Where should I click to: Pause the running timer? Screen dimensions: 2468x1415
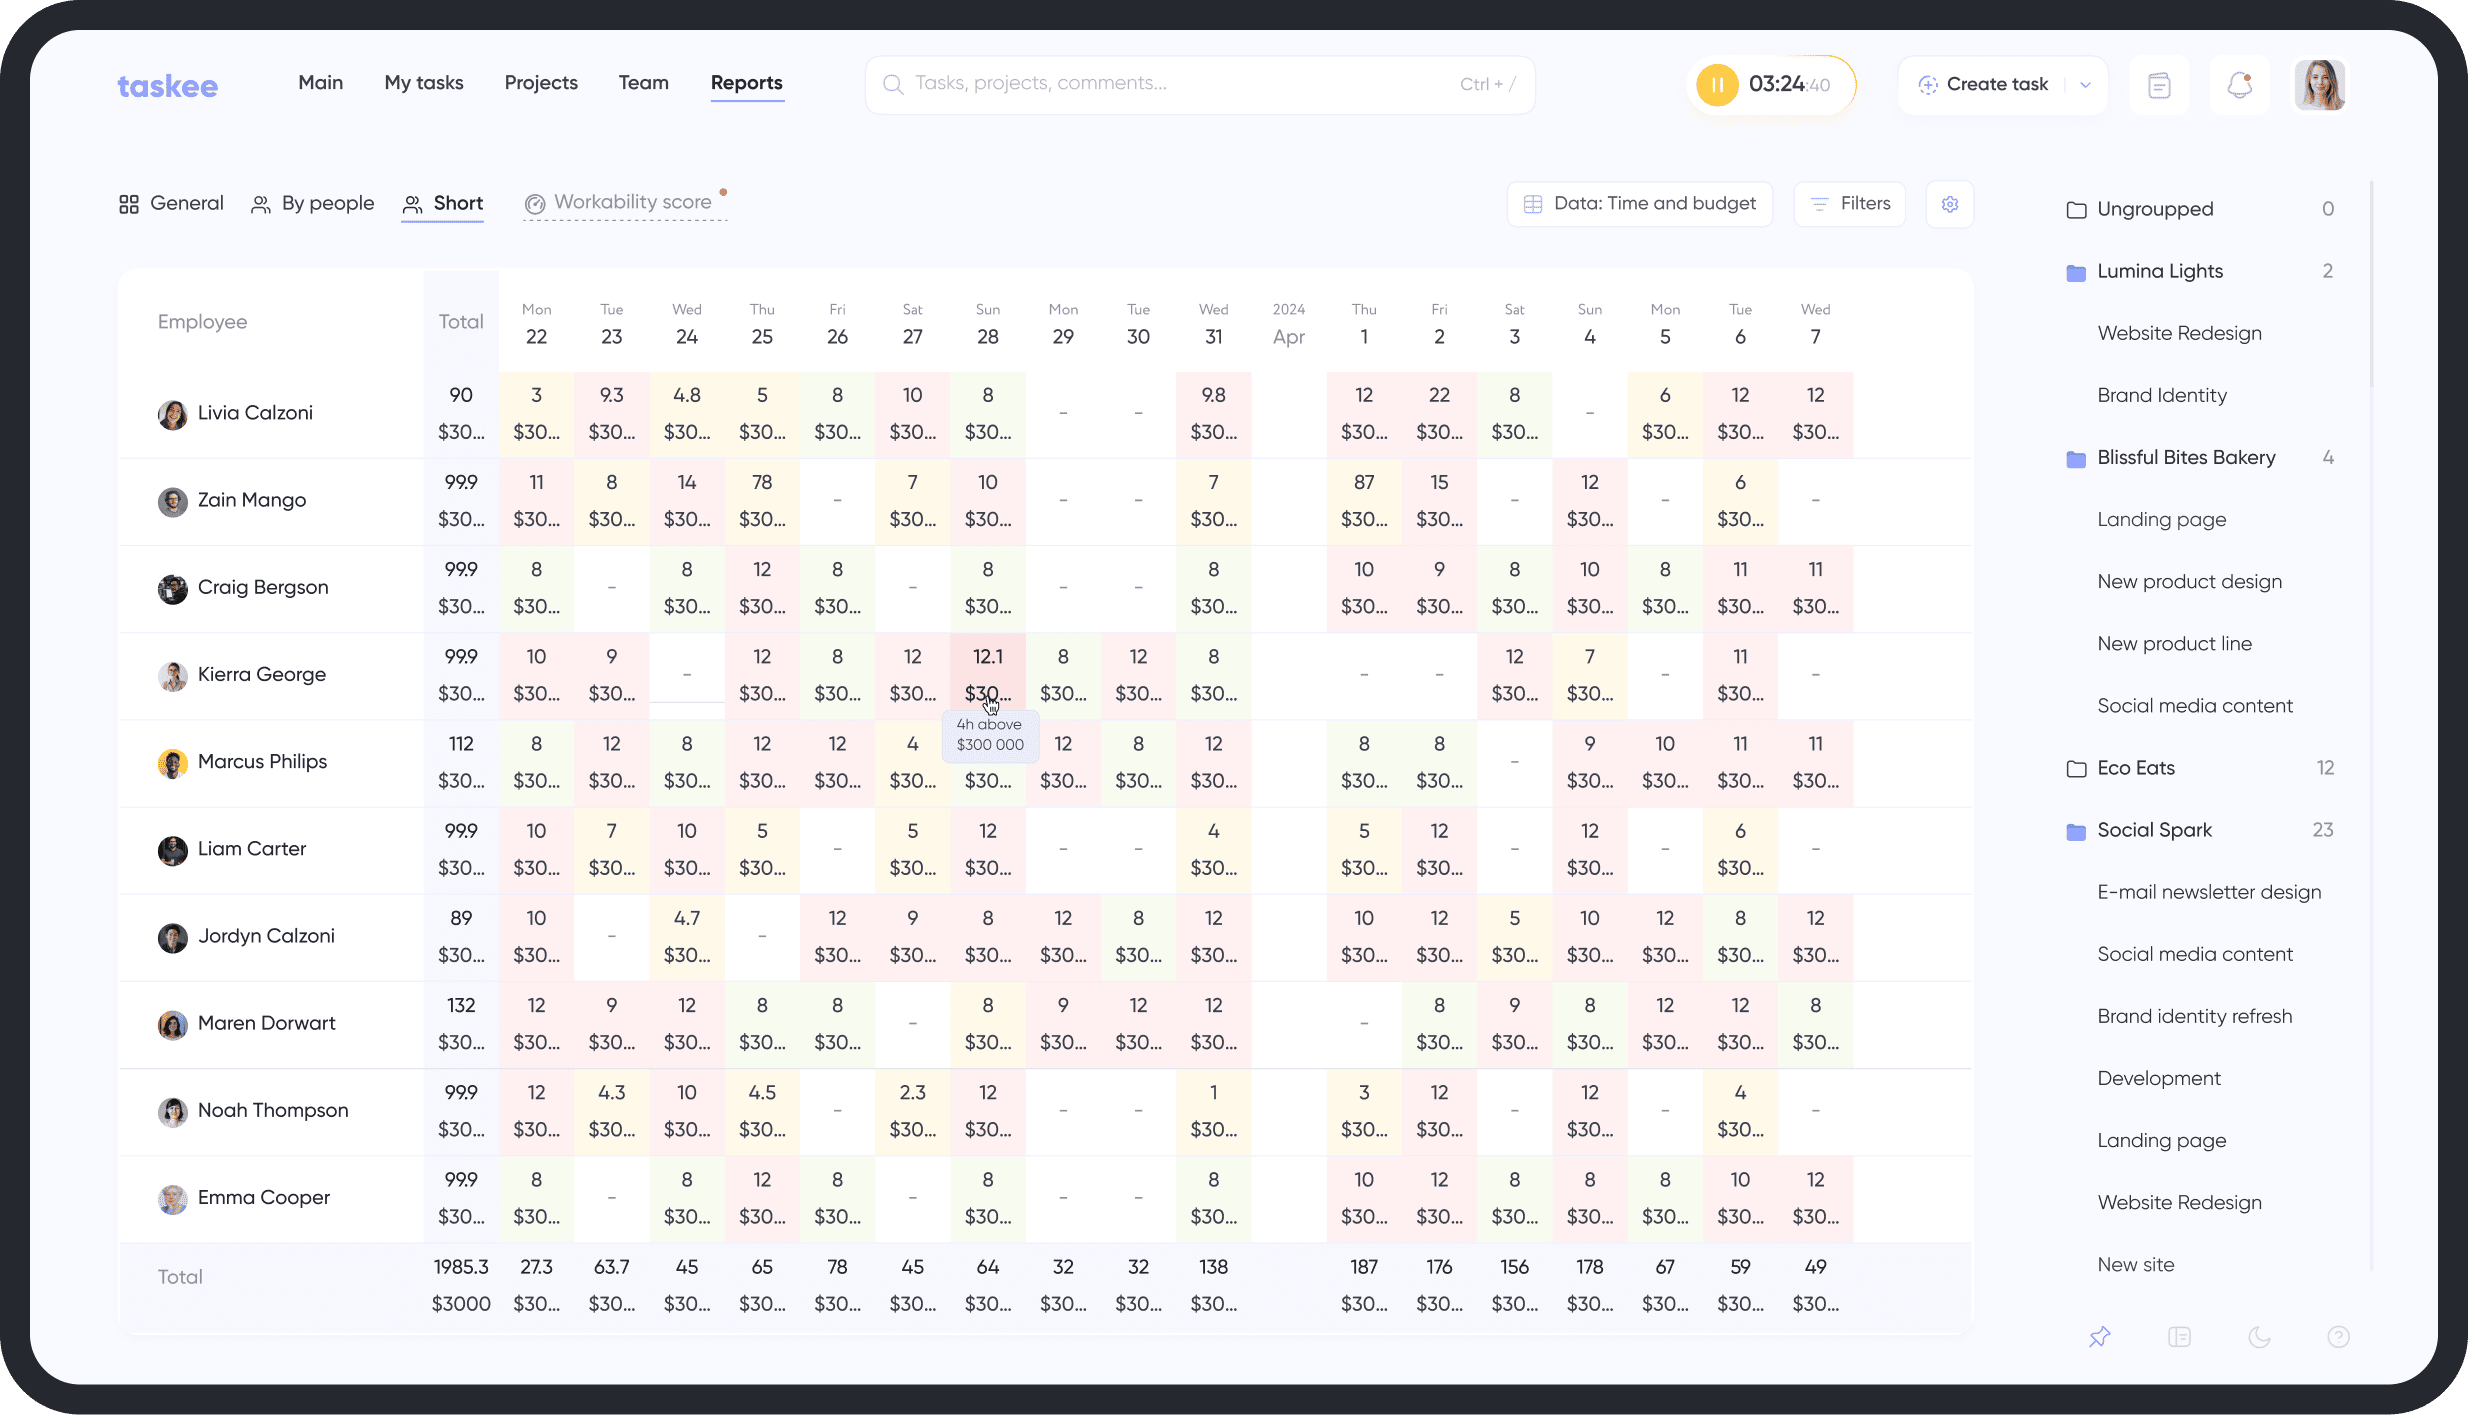[x=1716, y=84]
